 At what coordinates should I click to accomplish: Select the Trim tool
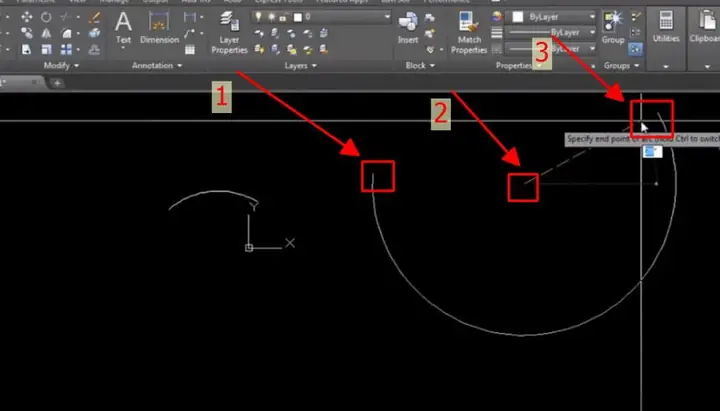[66, 17]
